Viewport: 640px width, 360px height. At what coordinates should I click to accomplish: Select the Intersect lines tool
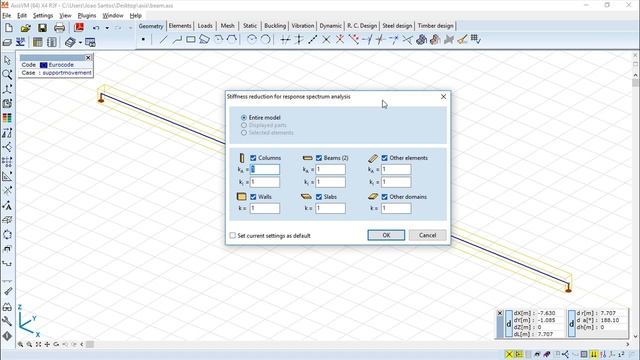(x=326, y=40)
